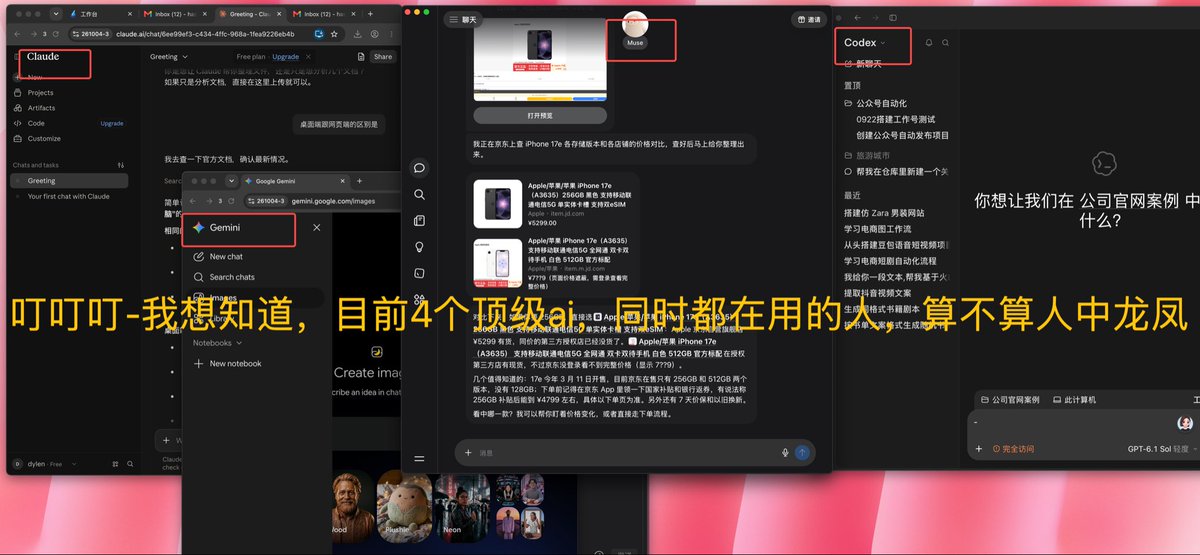1200x555 pixels.
Task: Click search icon in Muse sidebar
Action: tap(420, 195)
